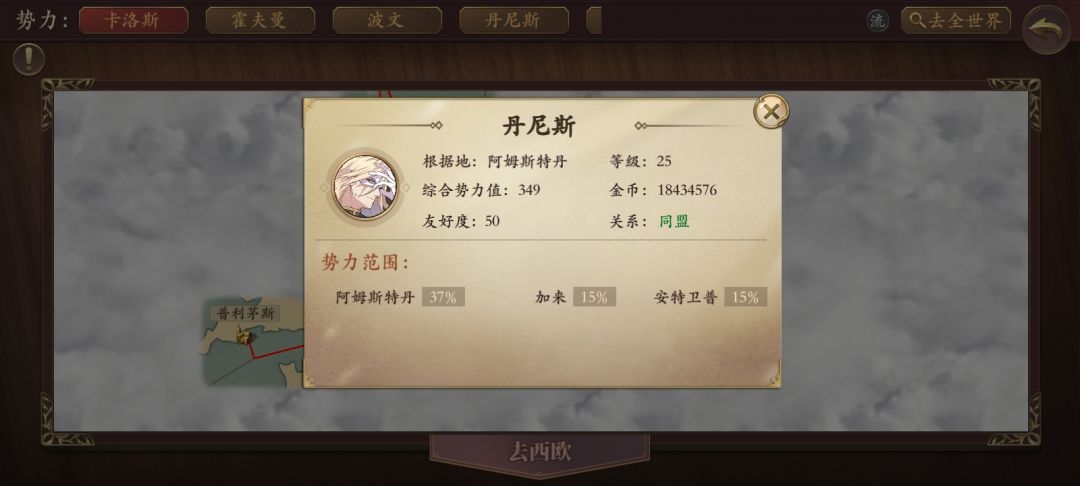
Task: Click the partially hidden fifth faction tab
Action: coord(594,21)
